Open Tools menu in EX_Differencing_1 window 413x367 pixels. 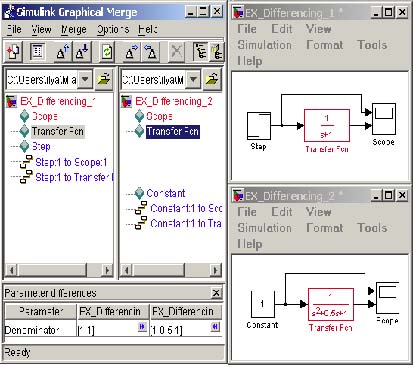pos(372,45)
